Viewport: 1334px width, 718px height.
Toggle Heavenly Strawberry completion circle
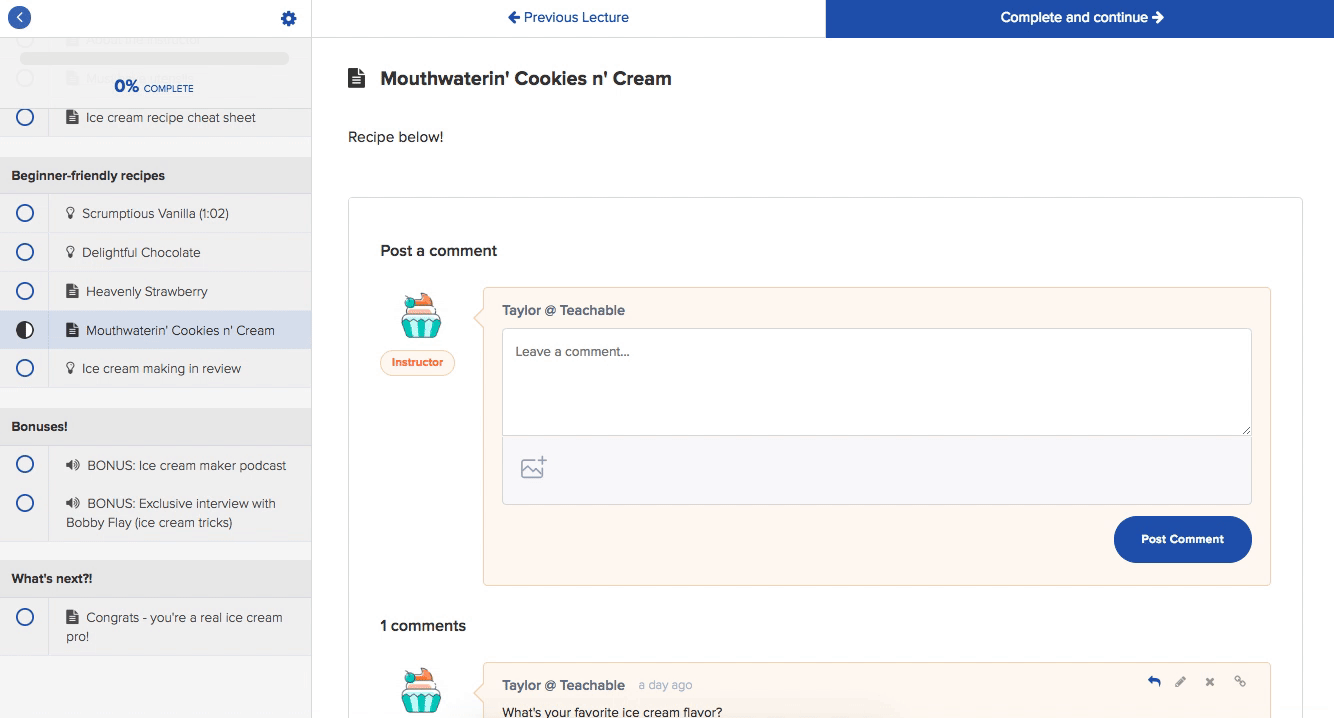coord(25,291)
